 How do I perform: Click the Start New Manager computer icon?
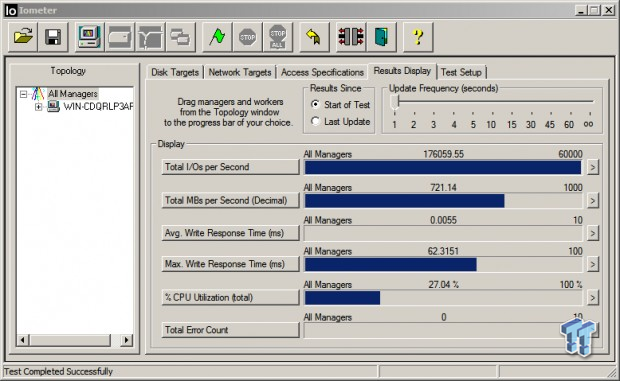point(90,37)
